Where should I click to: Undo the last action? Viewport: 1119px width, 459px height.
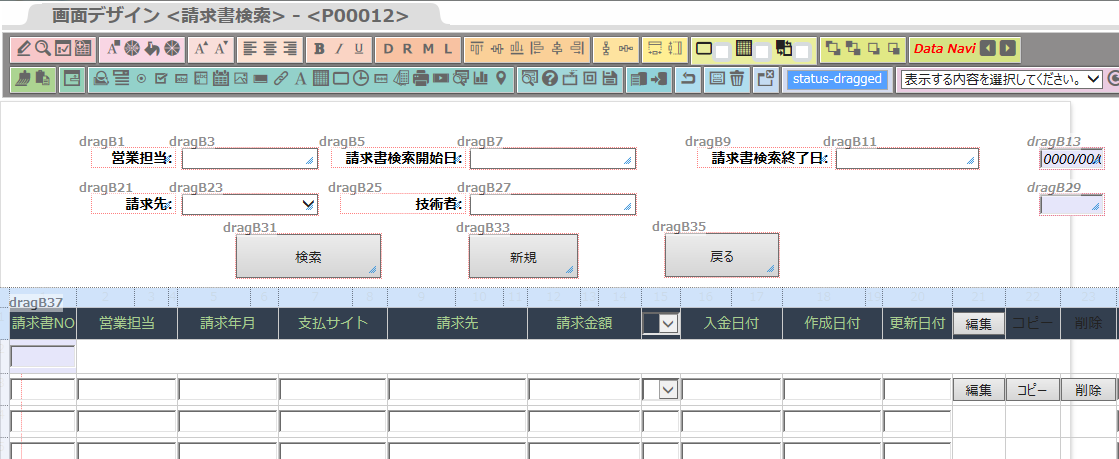[688, 79]
